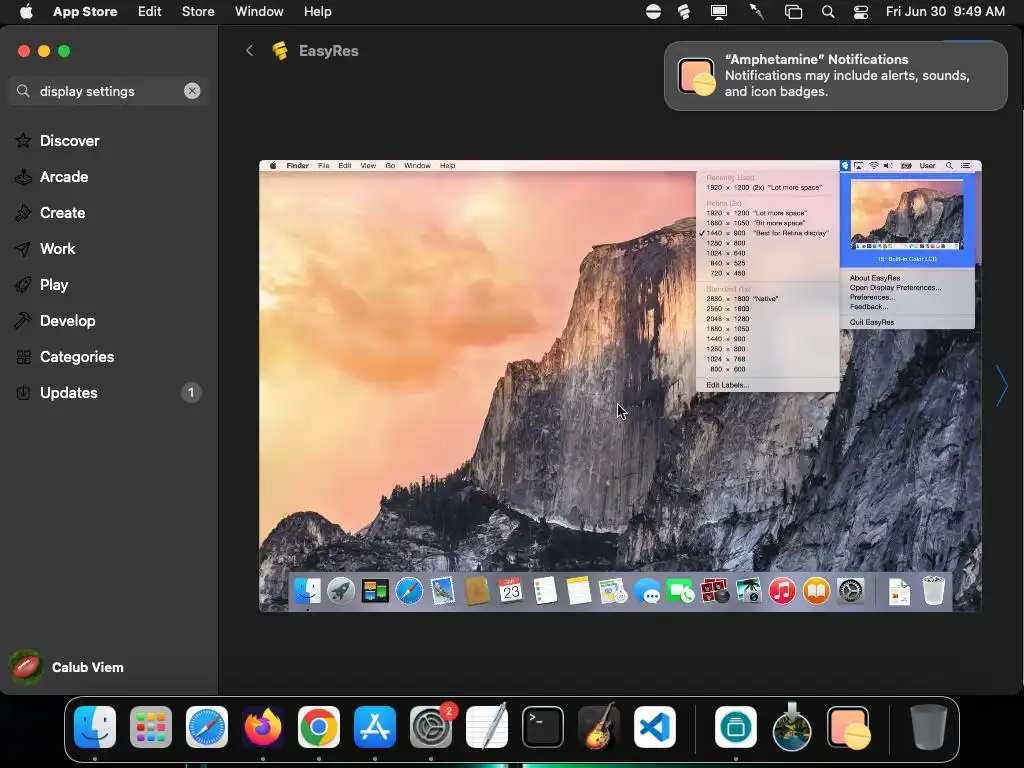Open the Calub Viem account profile
The width and height of the screenshot is (1024, 768).
[67, 667]
